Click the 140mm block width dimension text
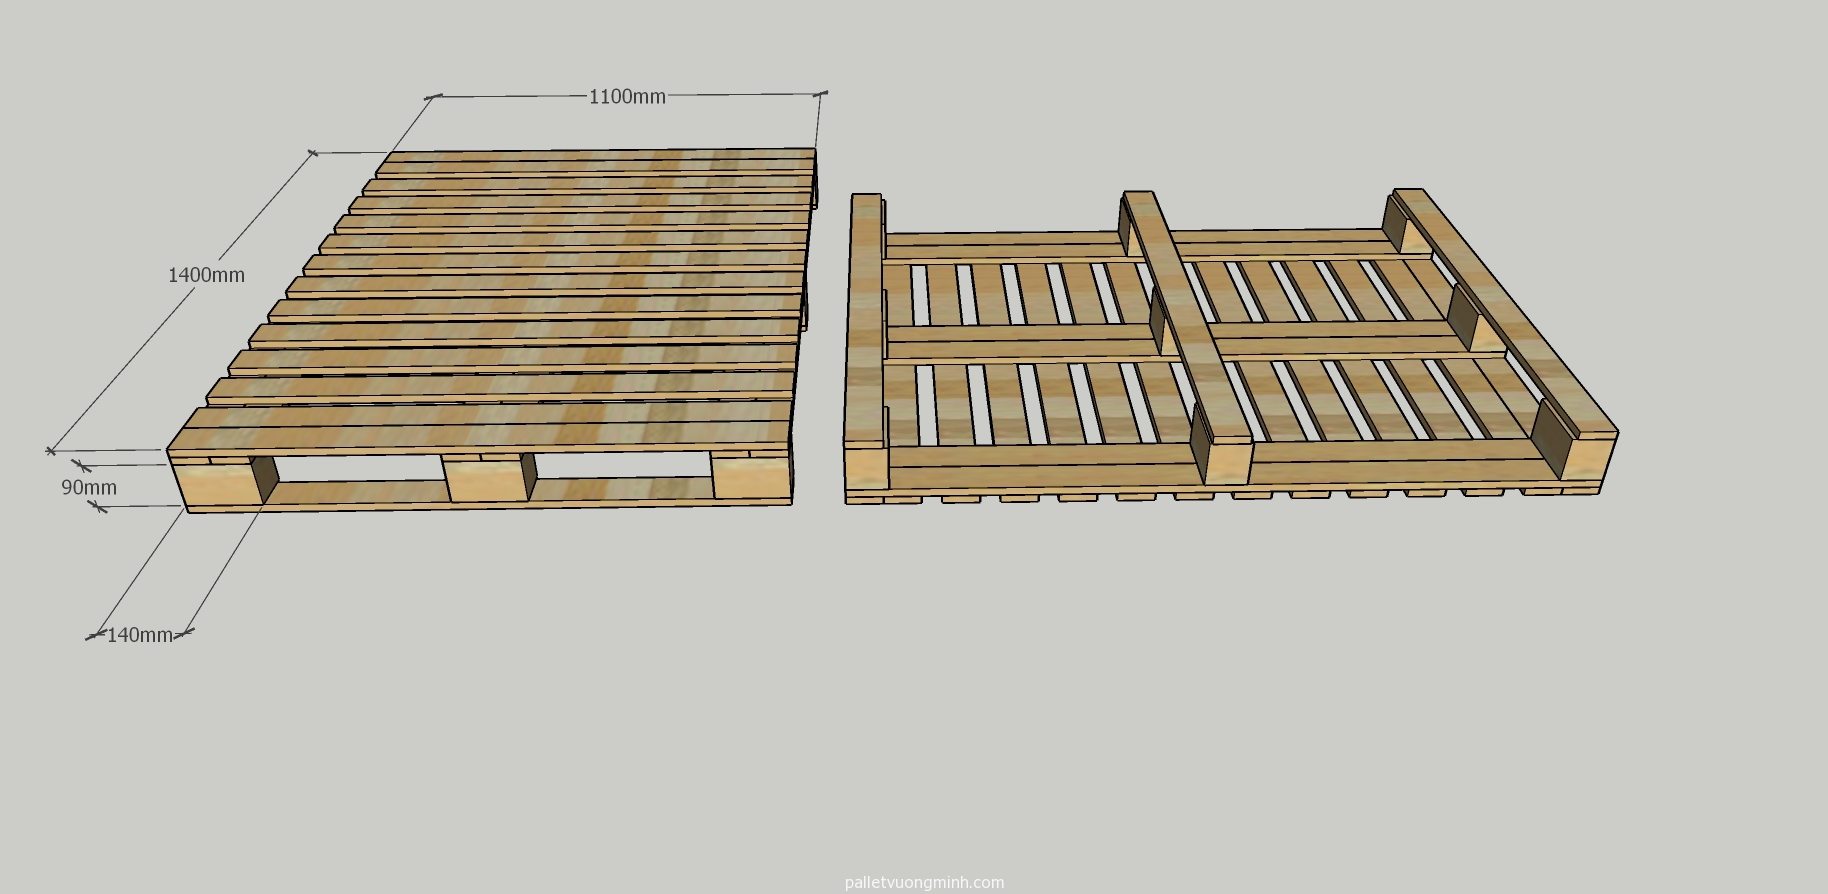This screenshot has width=1828, height=894. tap(140, 635)
